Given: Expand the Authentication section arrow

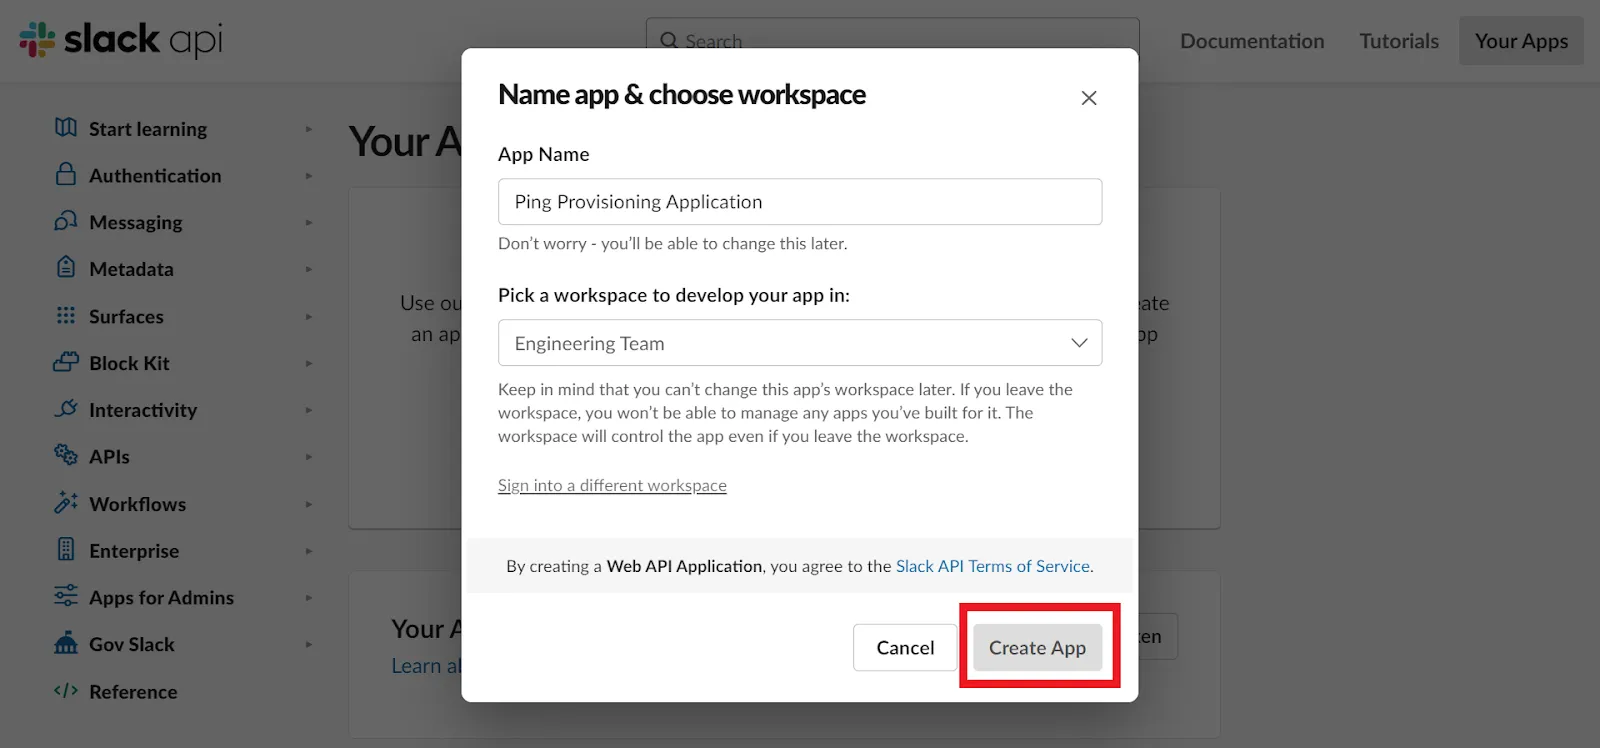Looking at the screenshot, I should click(x=309, y=176).
